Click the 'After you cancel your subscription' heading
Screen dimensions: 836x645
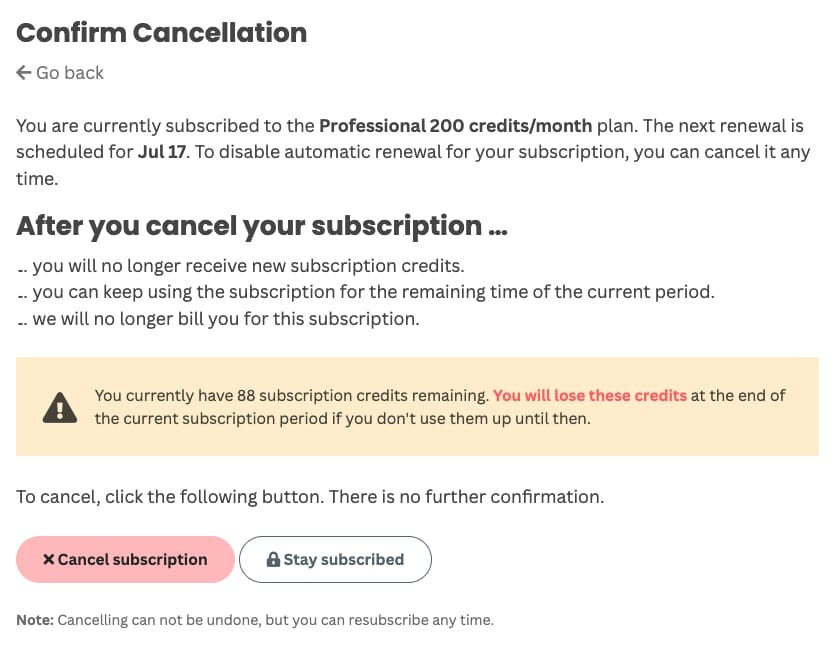pos(262,226)
